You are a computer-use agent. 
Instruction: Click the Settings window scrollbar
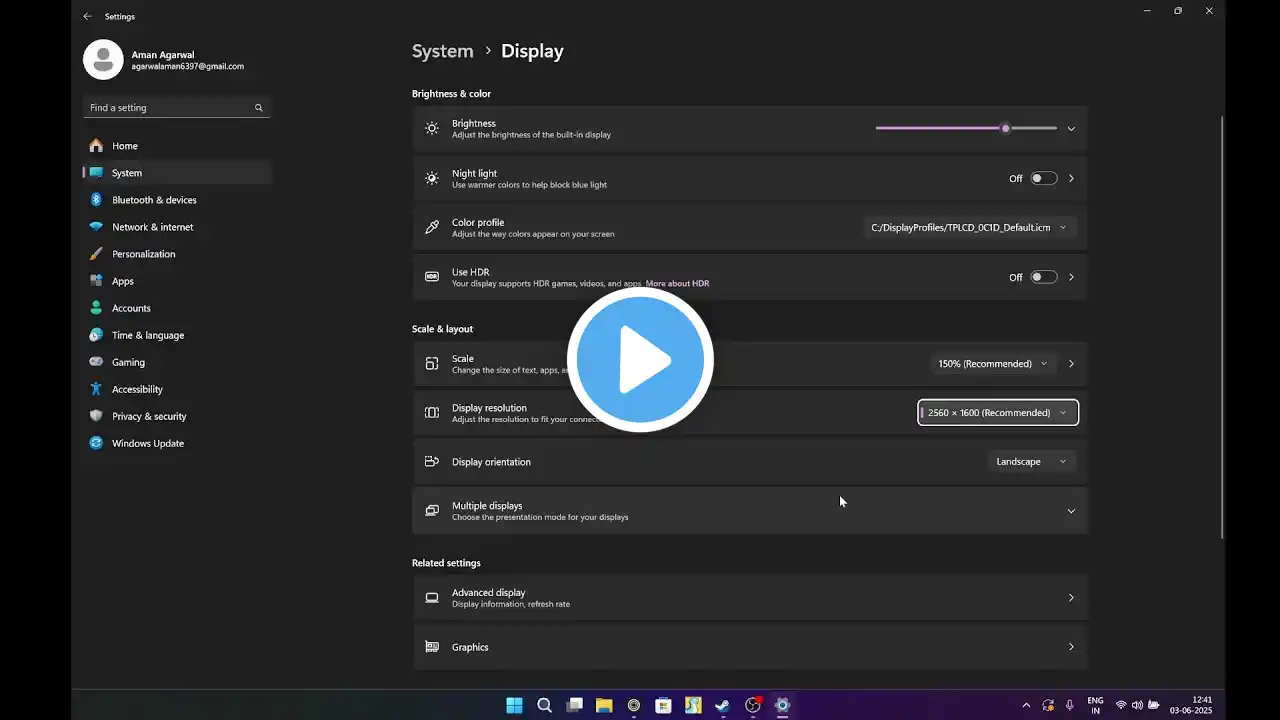click(x=1221, y=327)
